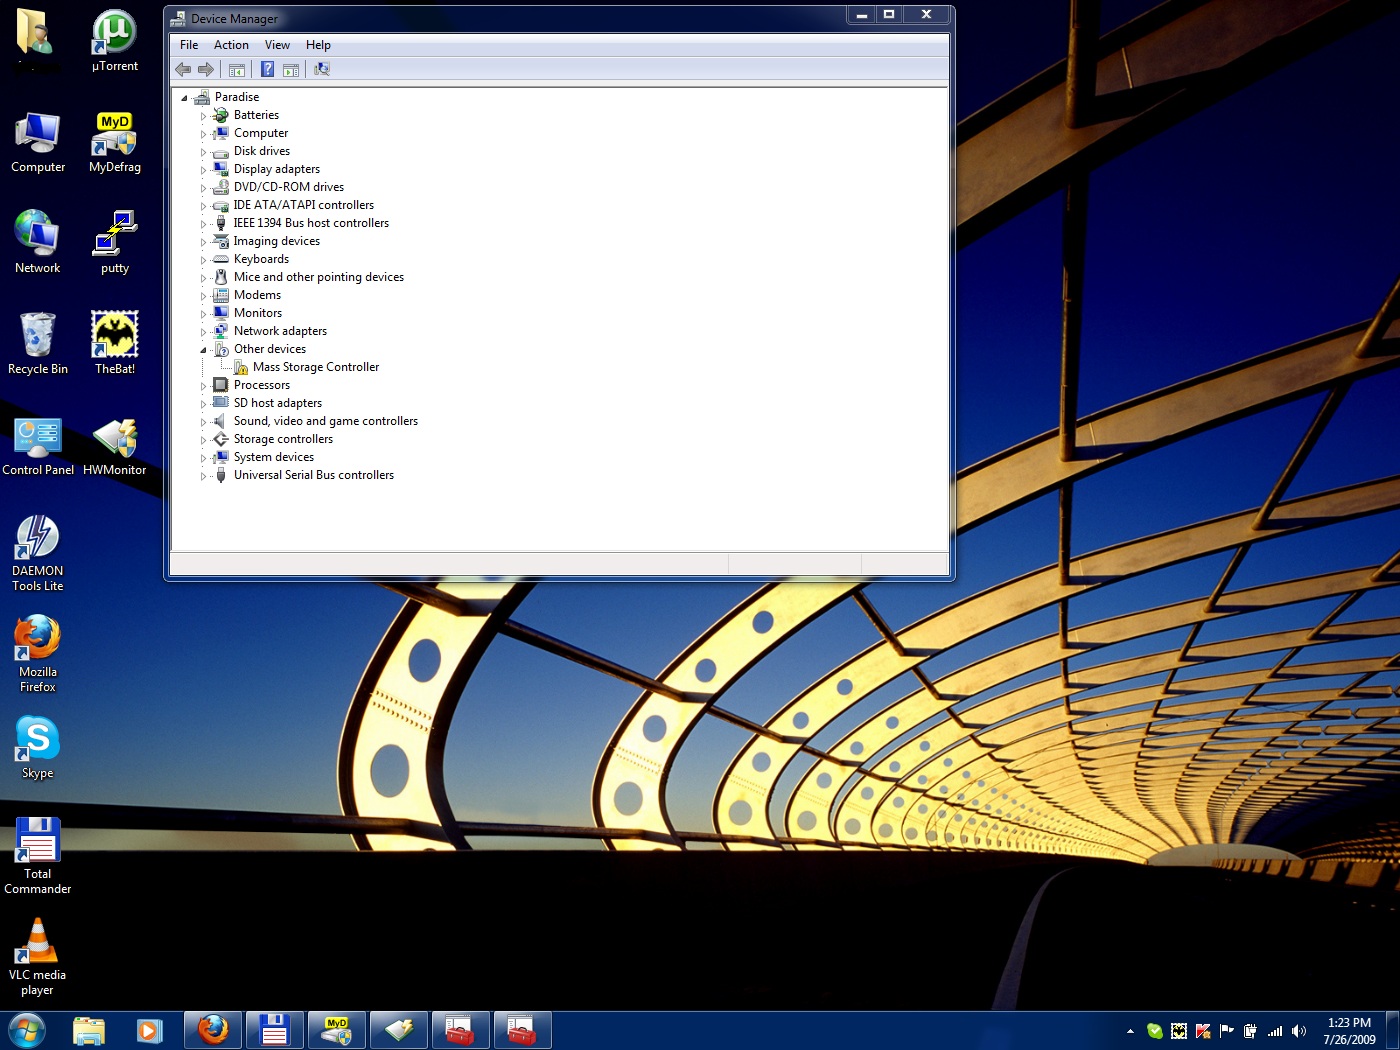The image size is (1400, 1050).
Task: Click Scan for hardware changes toolbar icon
Action: [x=322, y=69]
